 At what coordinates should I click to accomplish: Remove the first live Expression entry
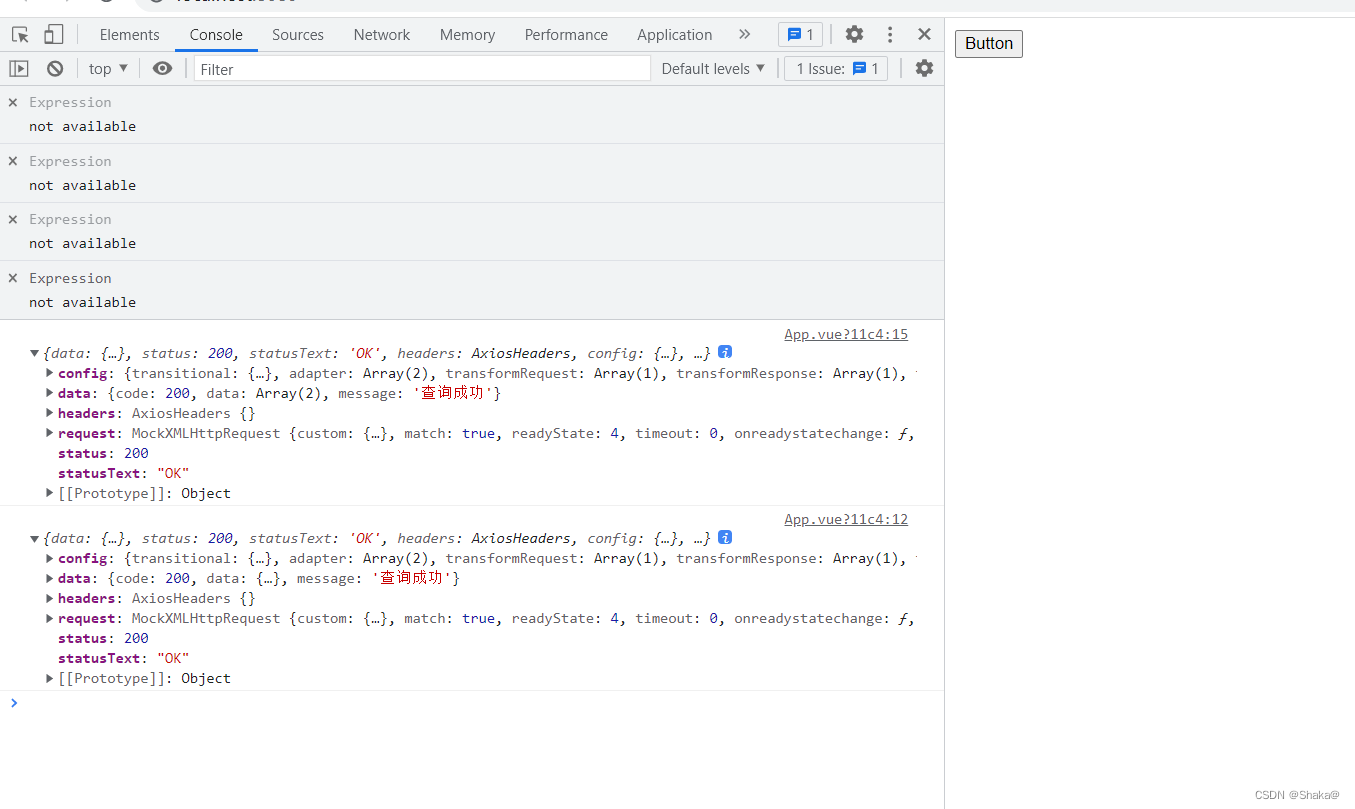pos(13,102)
